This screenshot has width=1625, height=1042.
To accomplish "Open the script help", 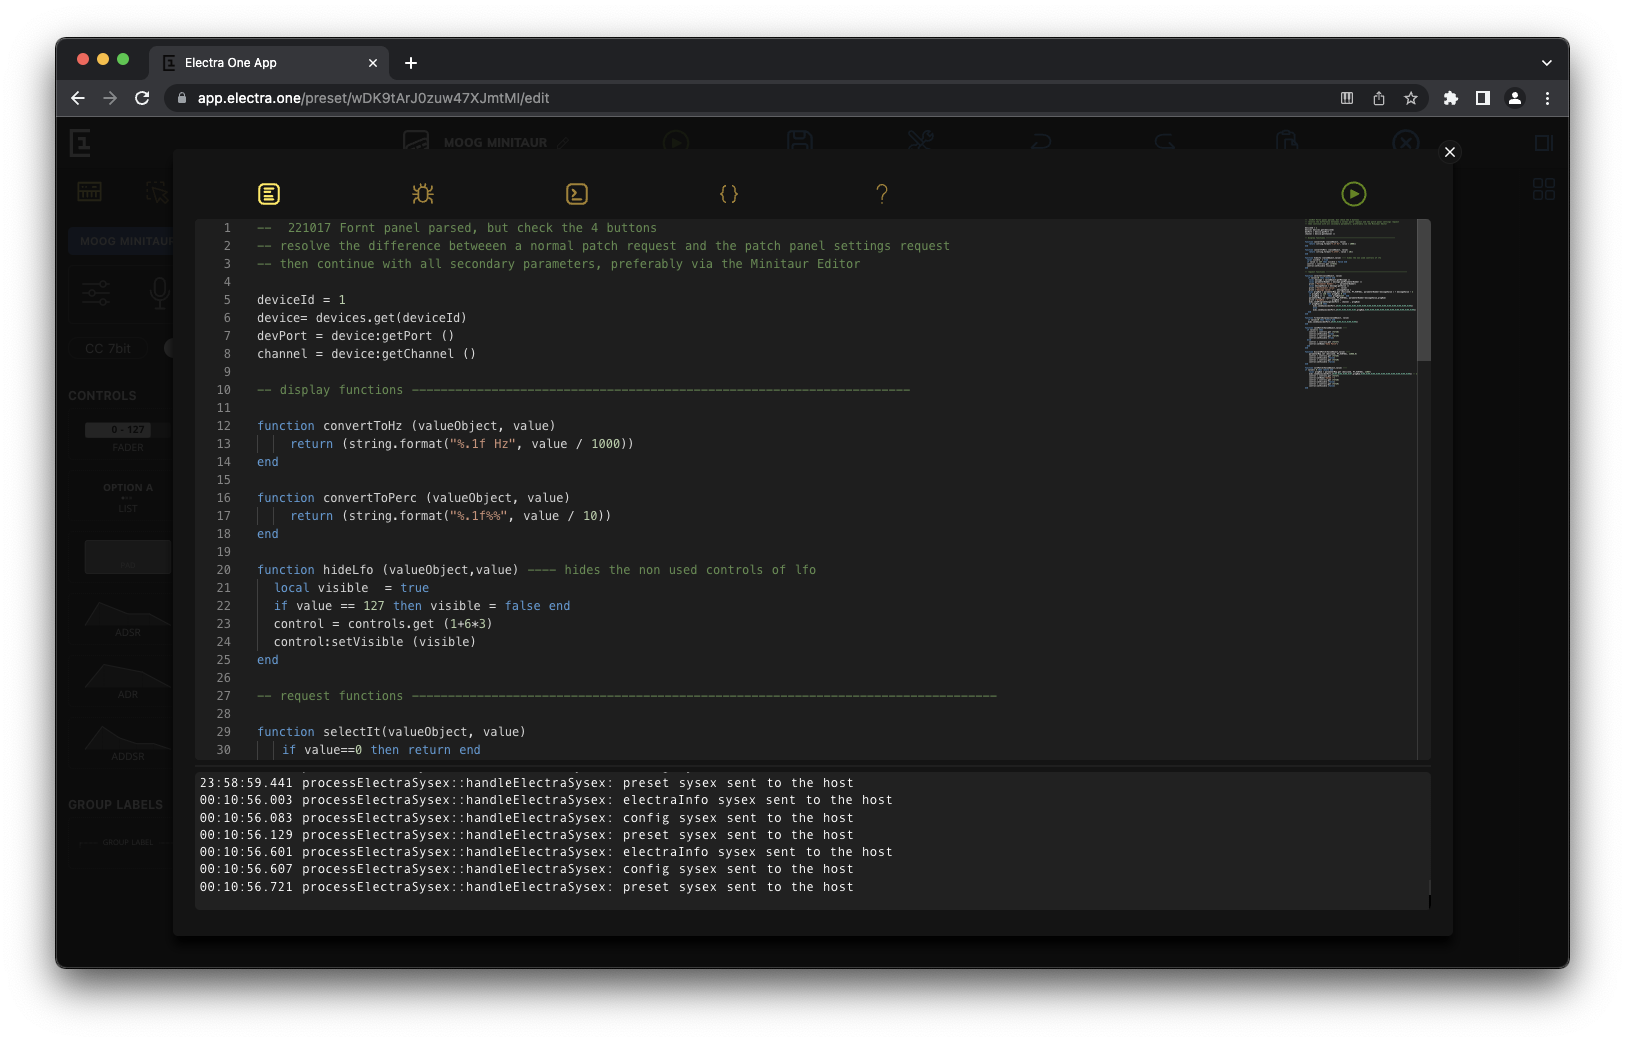I will click(x=882, y=193).
